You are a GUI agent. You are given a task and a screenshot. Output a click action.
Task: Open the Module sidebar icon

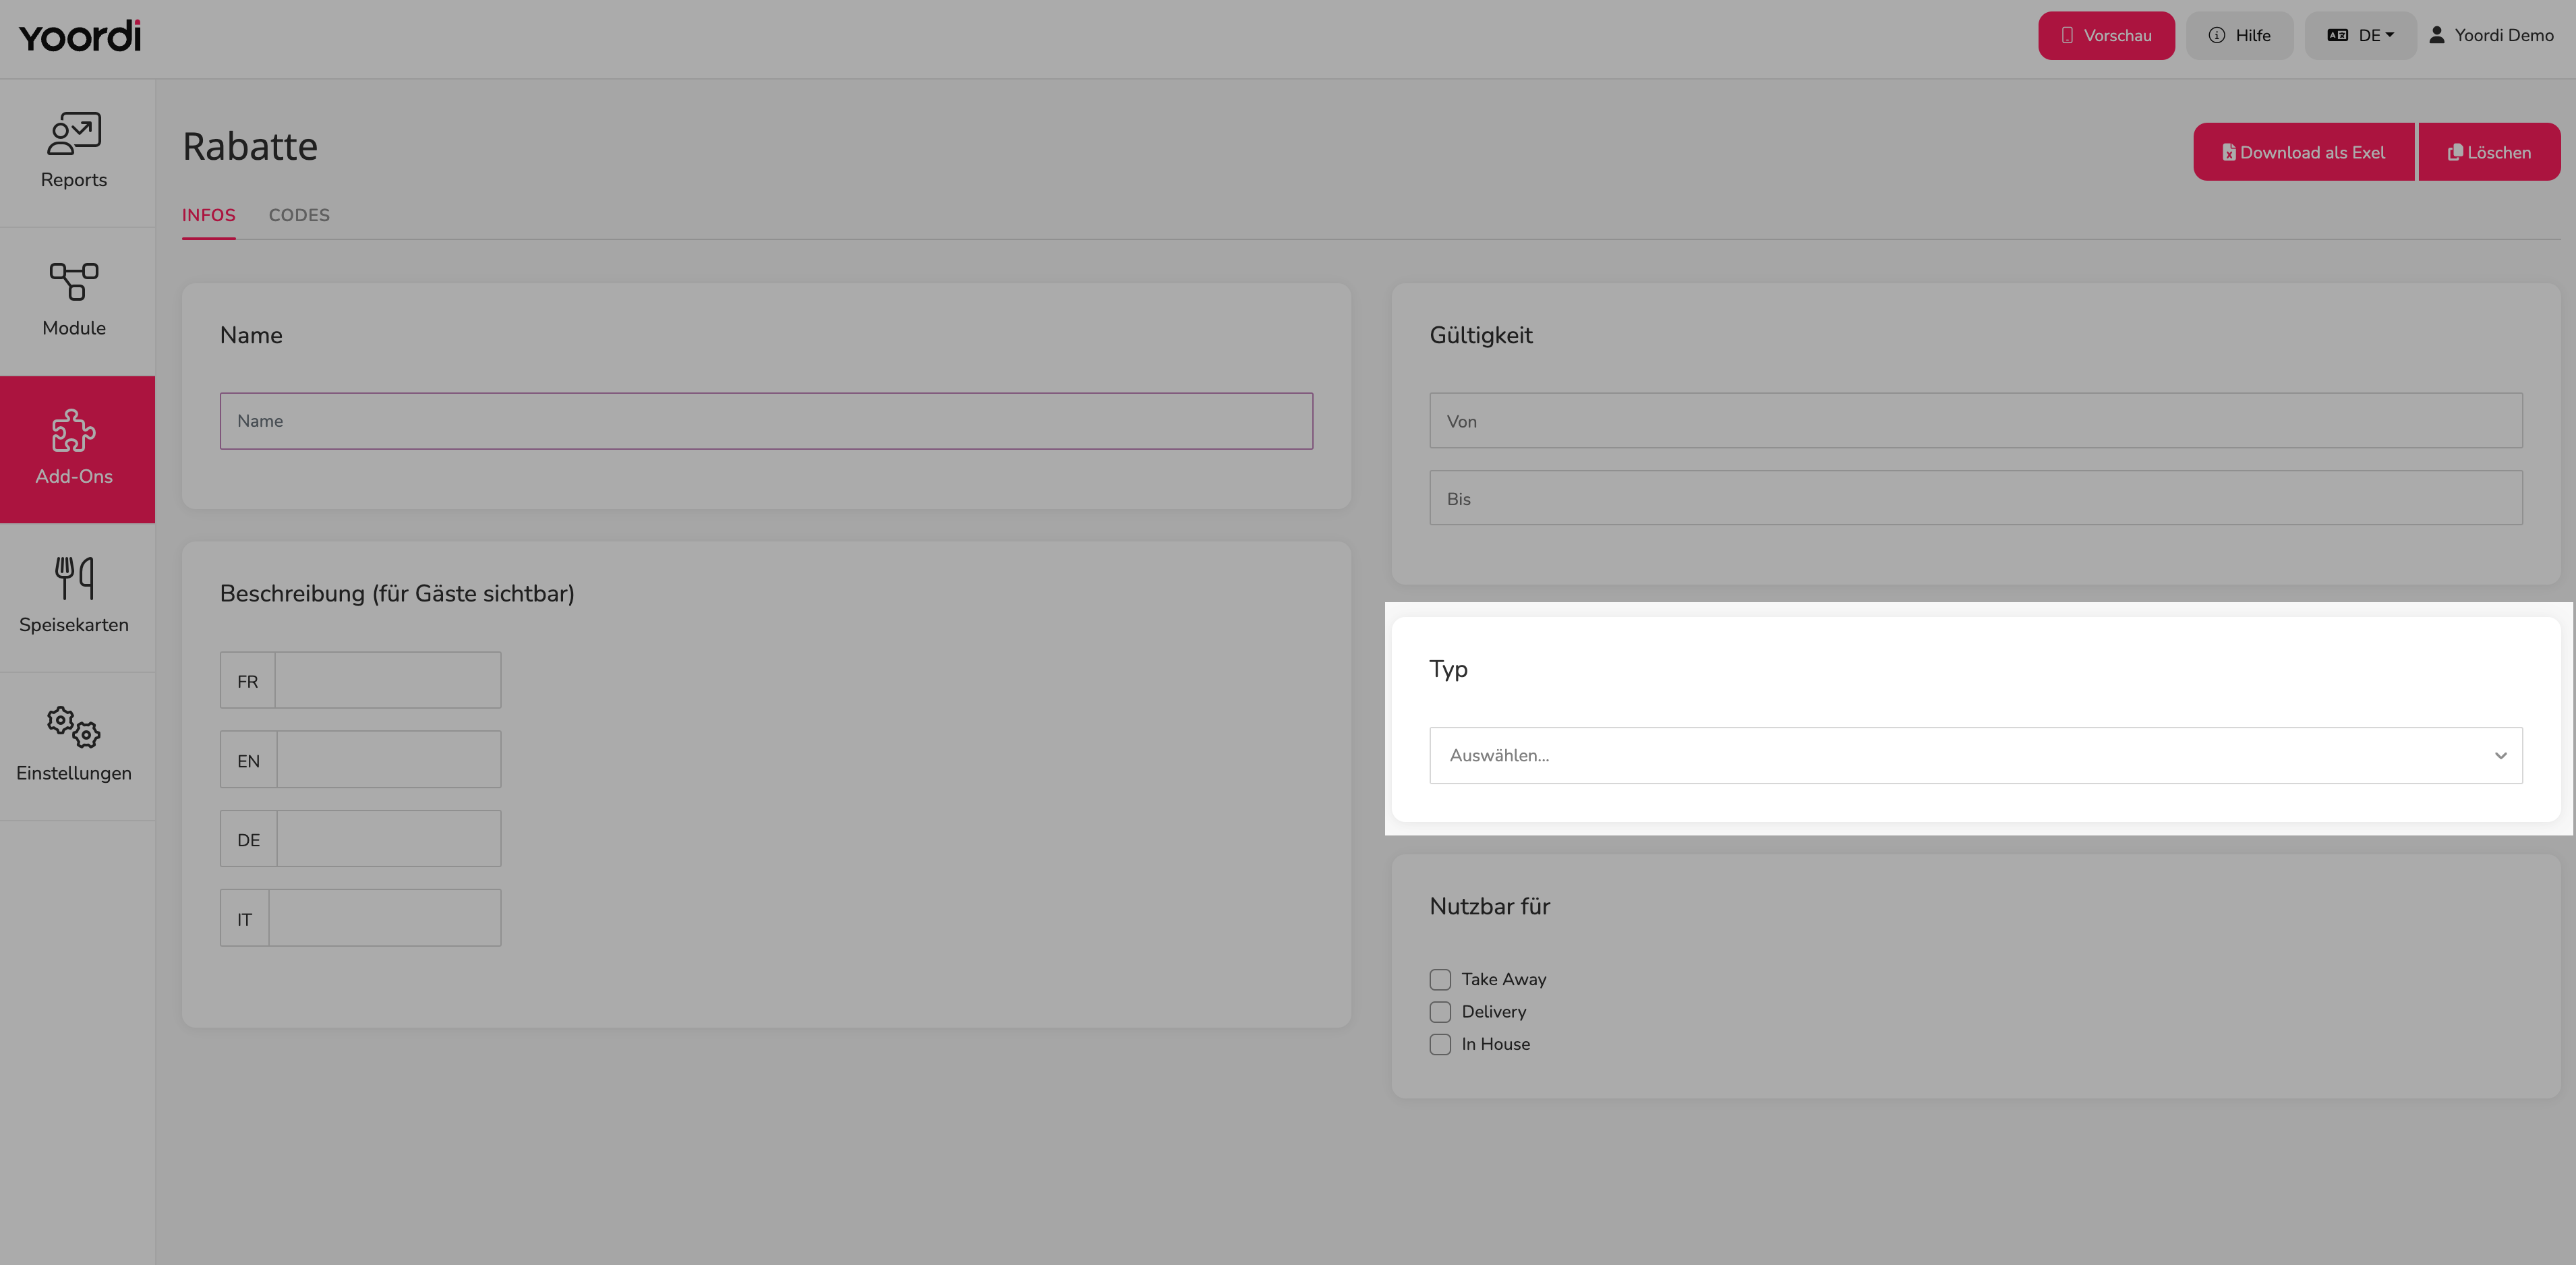74,282
